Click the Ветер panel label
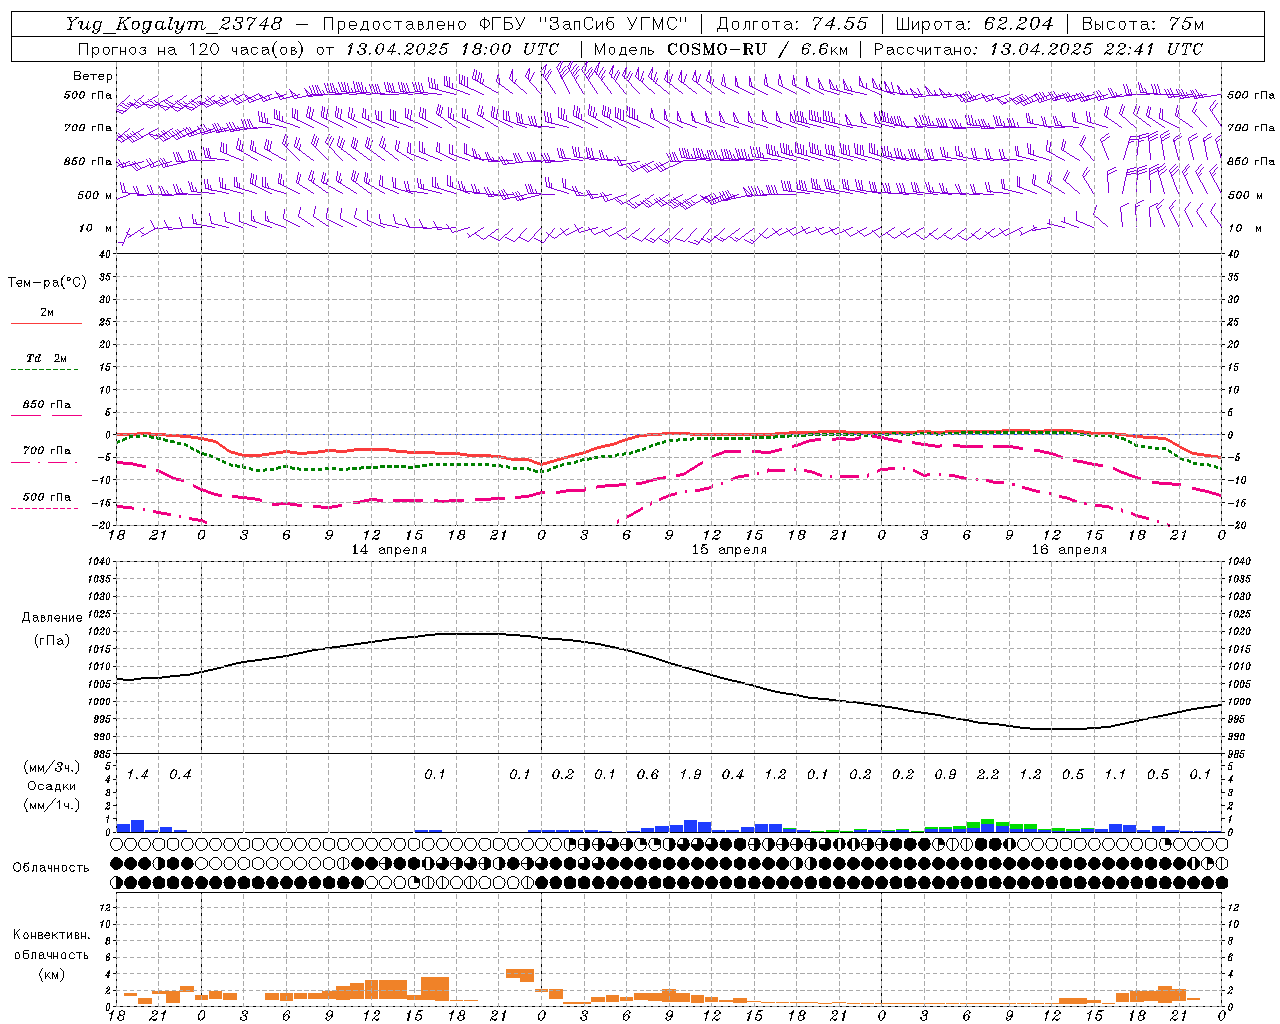The width and height of the screenshot is (1280, 1024). click(93, 76)
